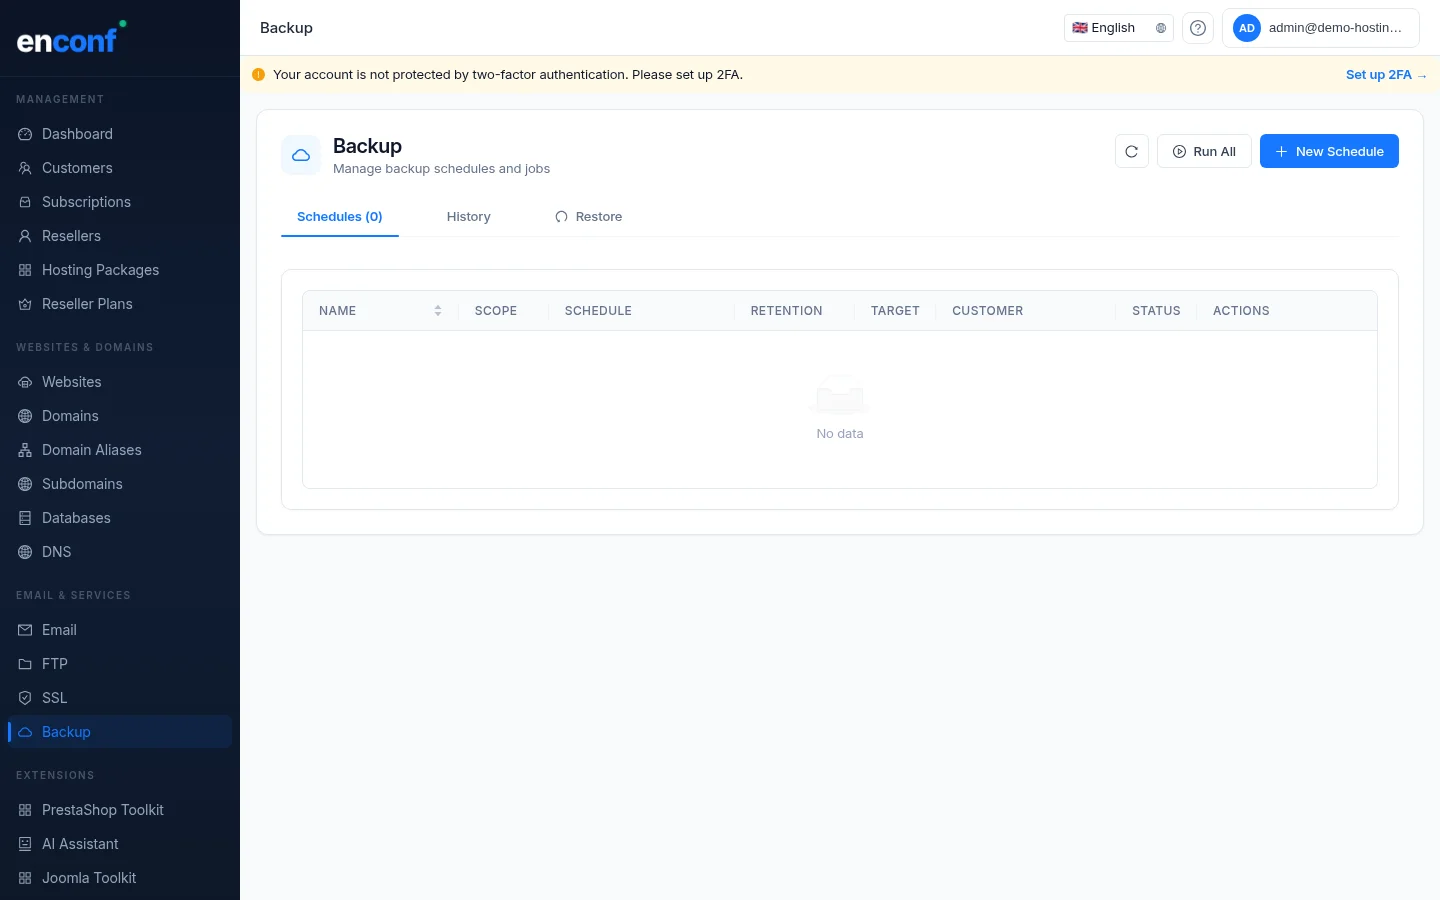
Task: Click the refresh icon button
Action: click(x=1131, y=152)
